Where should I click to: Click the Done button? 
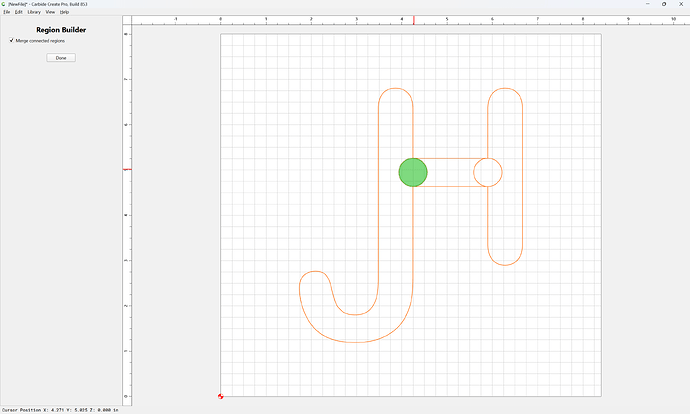click(61, 58)
